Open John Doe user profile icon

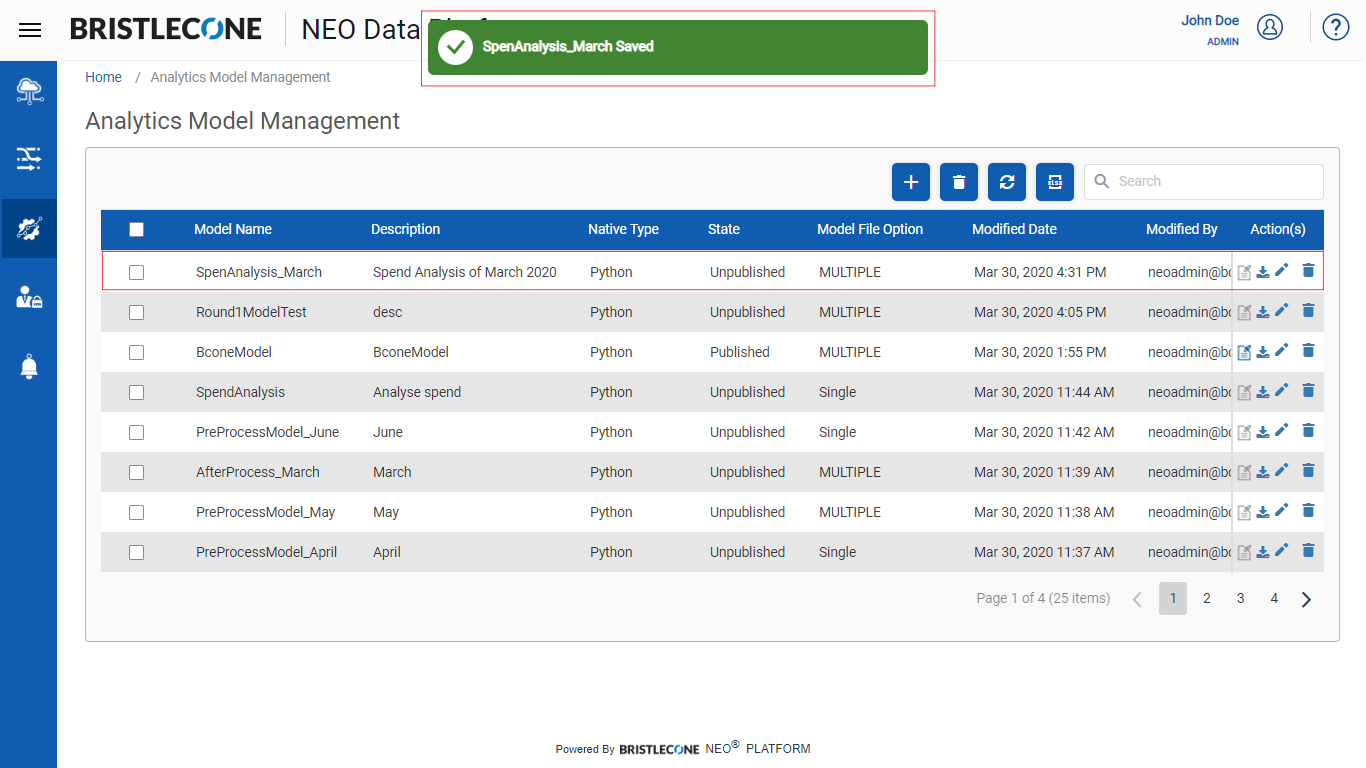coord(1270,27)
